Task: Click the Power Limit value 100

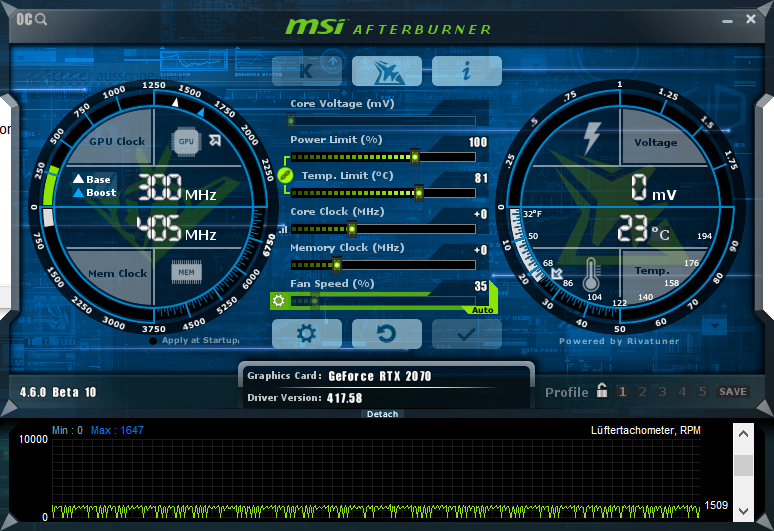Action: (x=478, y=143)
